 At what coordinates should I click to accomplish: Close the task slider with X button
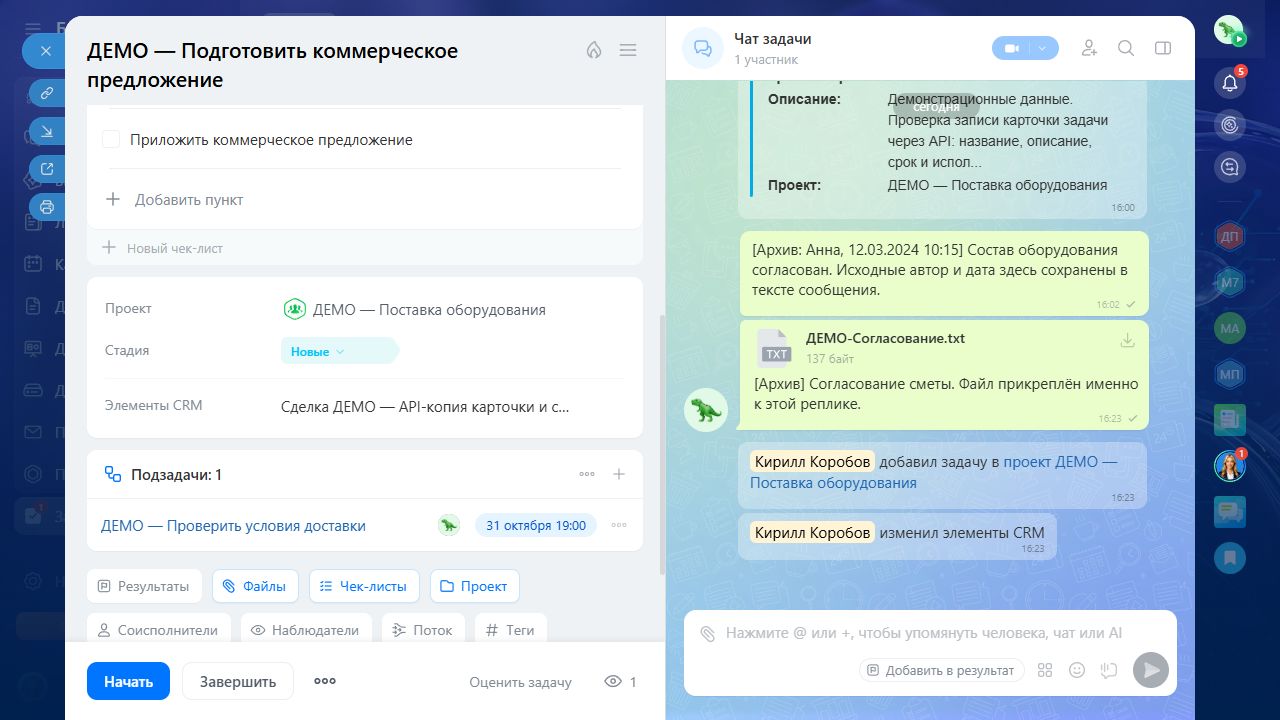coord(44,50)
